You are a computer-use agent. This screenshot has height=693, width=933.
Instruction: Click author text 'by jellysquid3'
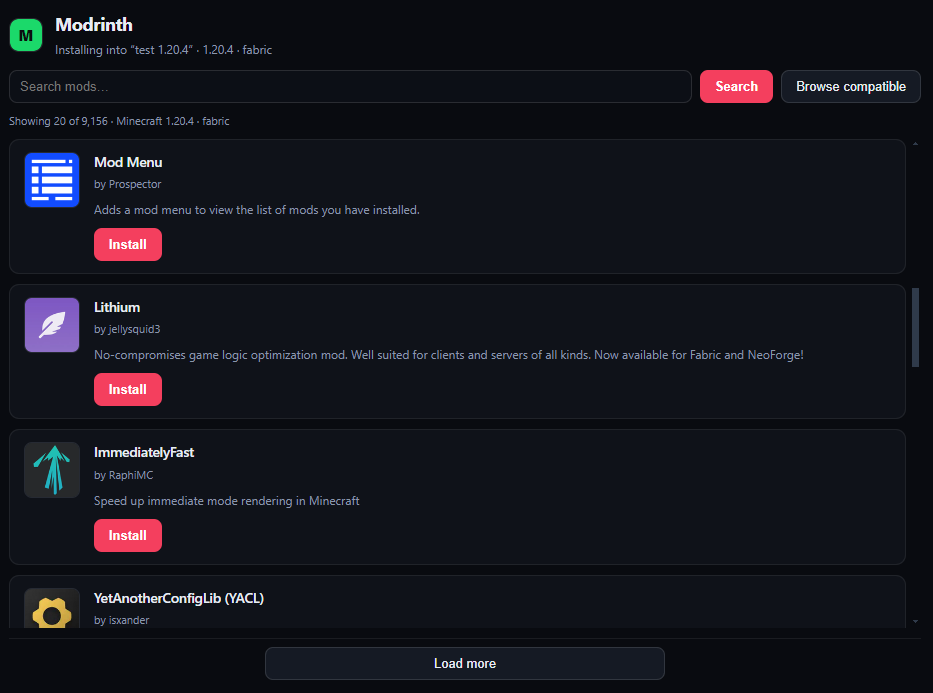[x=127, y=330]
